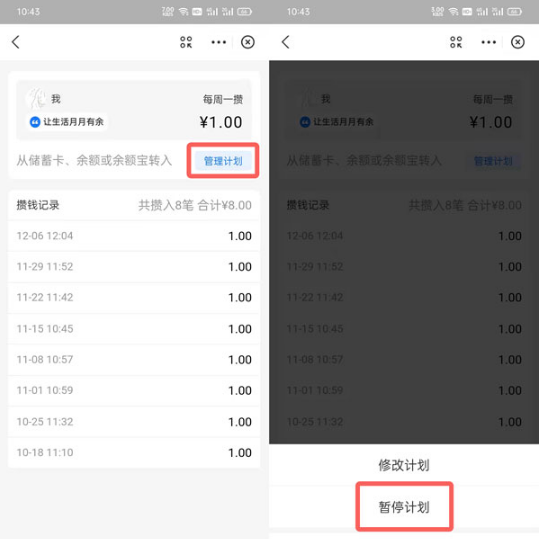Open record 11-01 10:59 in left screen
The image size is (539, 539).
[134, 391]
